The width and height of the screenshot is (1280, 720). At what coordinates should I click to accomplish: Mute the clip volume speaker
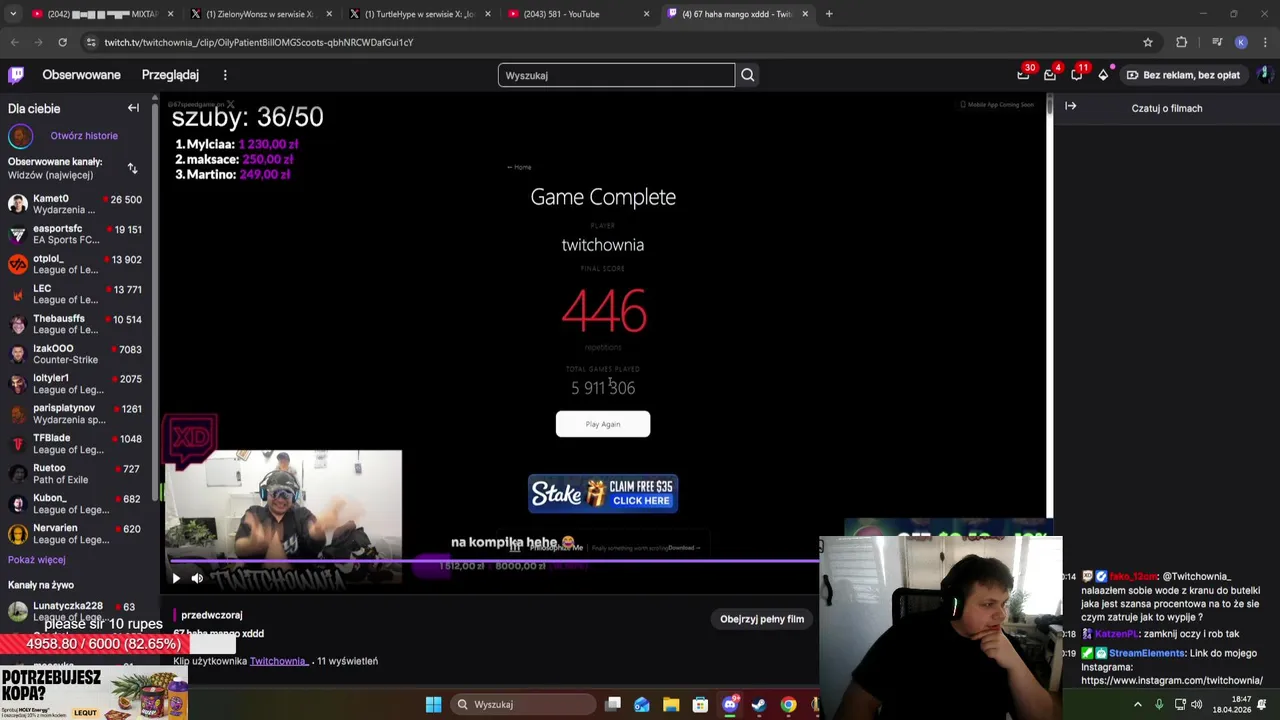[x=197, y=578]
